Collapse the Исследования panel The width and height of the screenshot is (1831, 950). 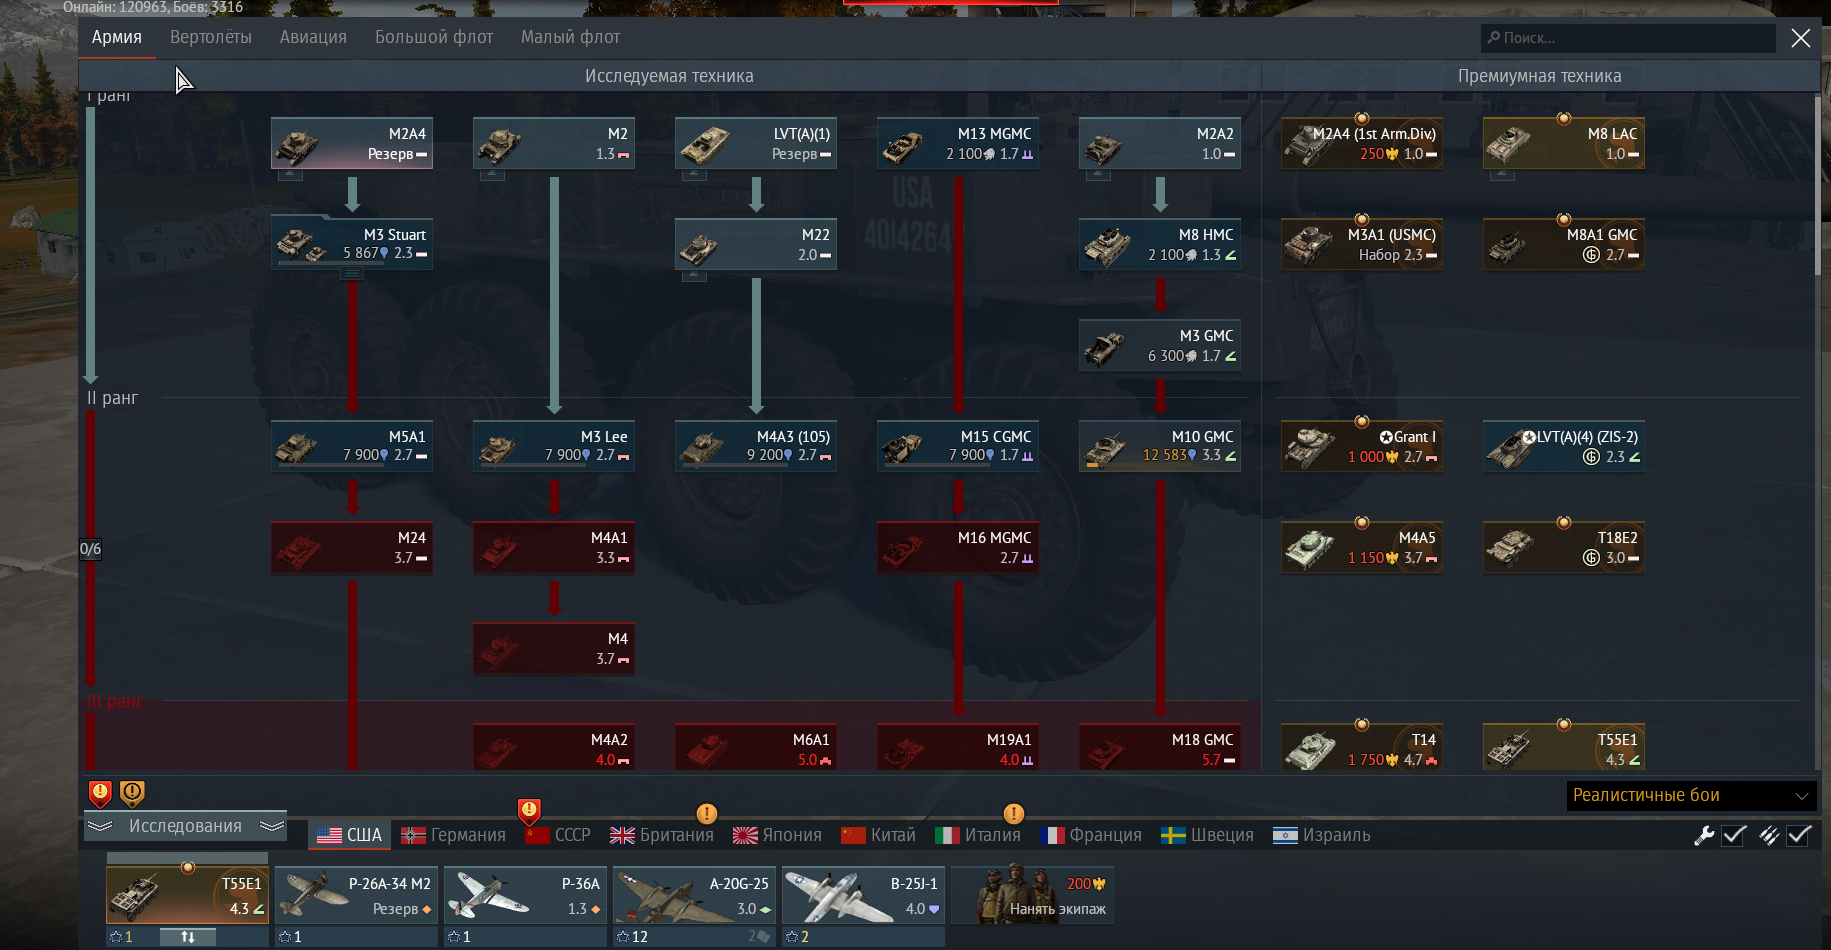tap(185, 826)
